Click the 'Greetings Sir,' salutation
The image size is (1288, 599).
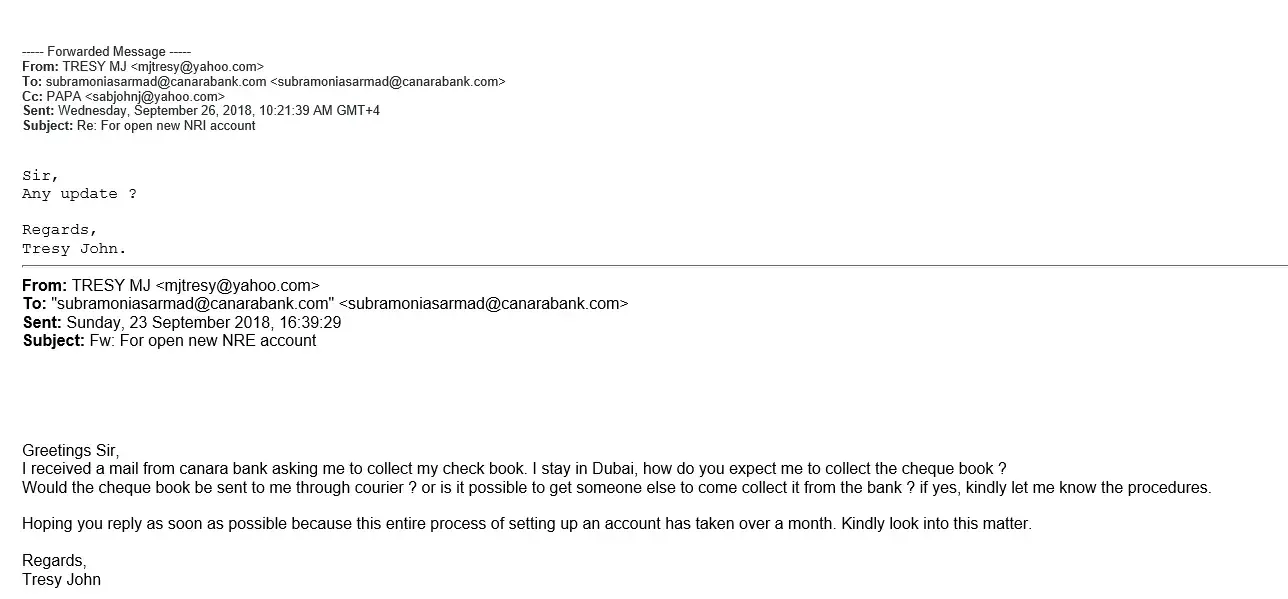click(x=70, y=450)
